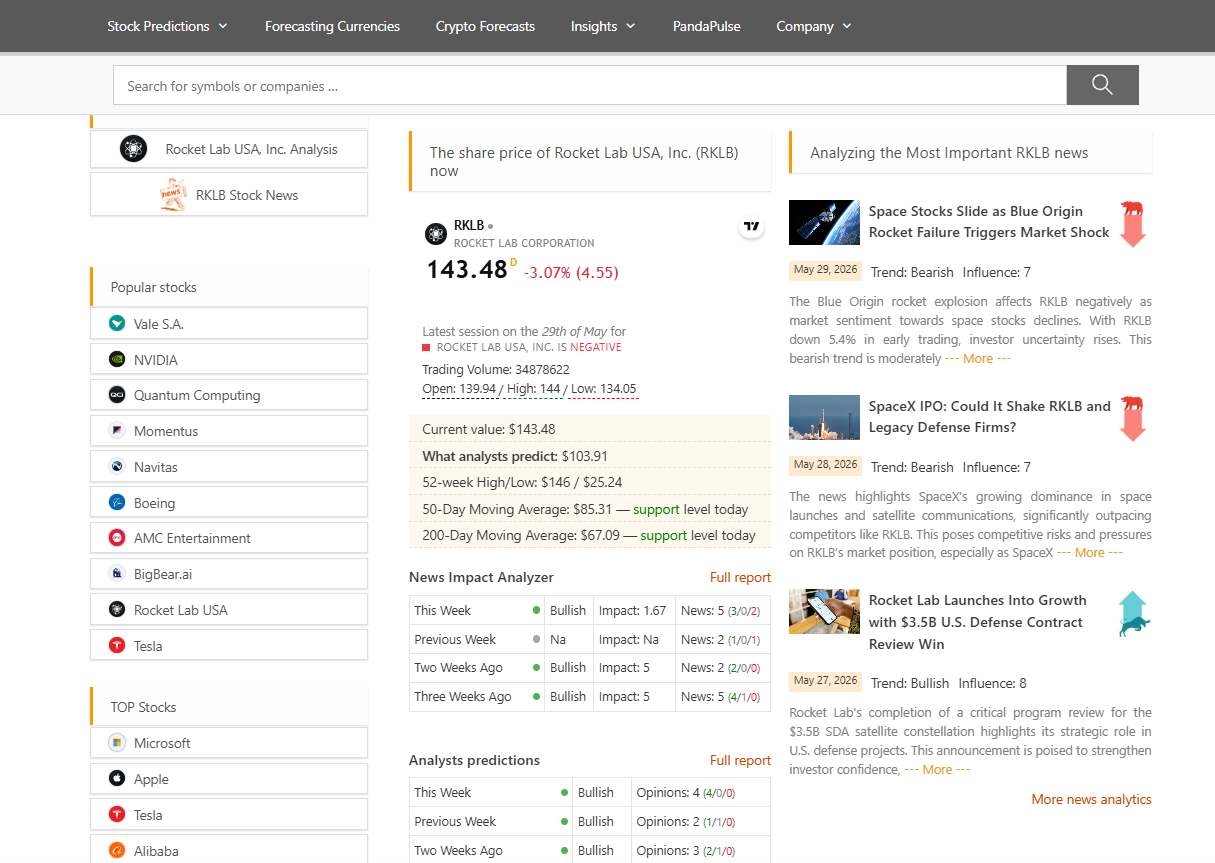Click price 143.48 in RKLB widget
Viewport: 1215px width, 863px height.
click(x=467, y=269)
